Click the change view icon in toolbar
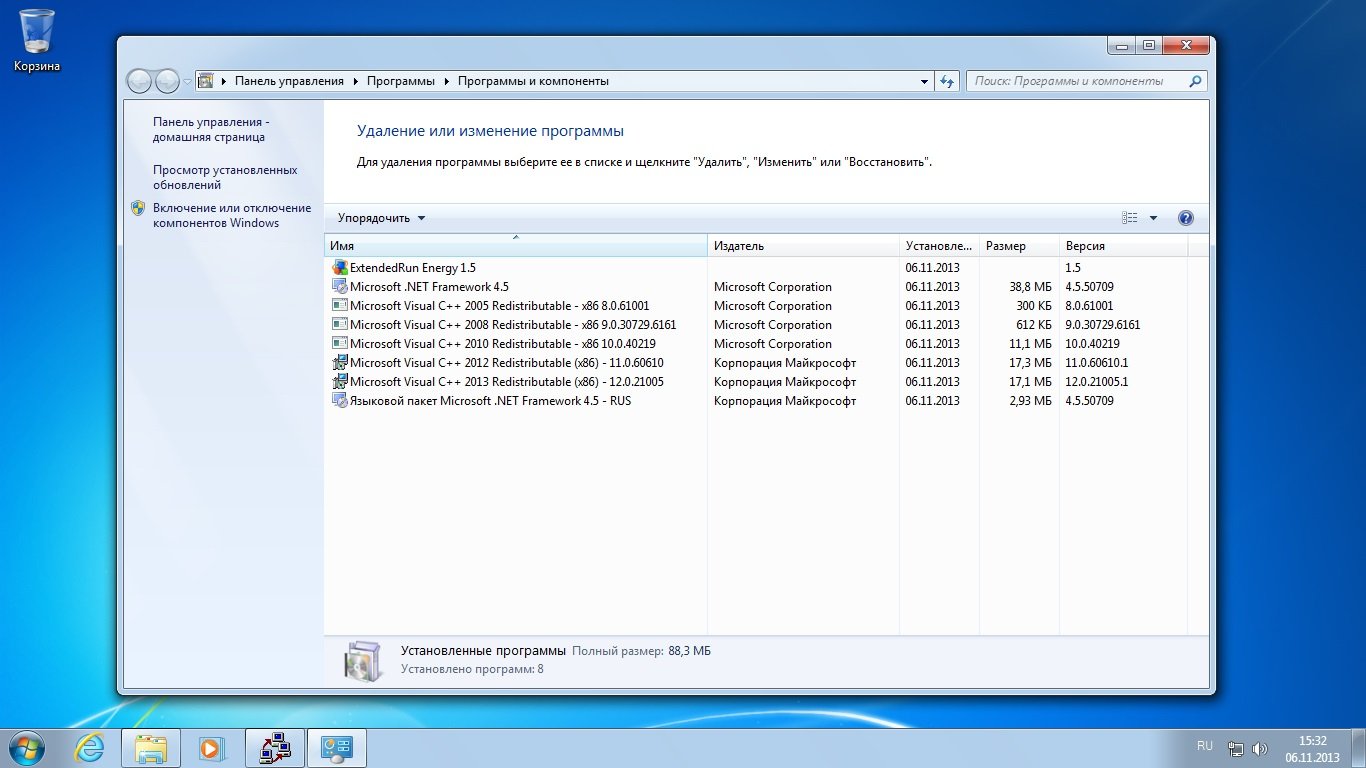Image resolution: width=1366 pixels, height=768 pixels. coord(1130,218)
